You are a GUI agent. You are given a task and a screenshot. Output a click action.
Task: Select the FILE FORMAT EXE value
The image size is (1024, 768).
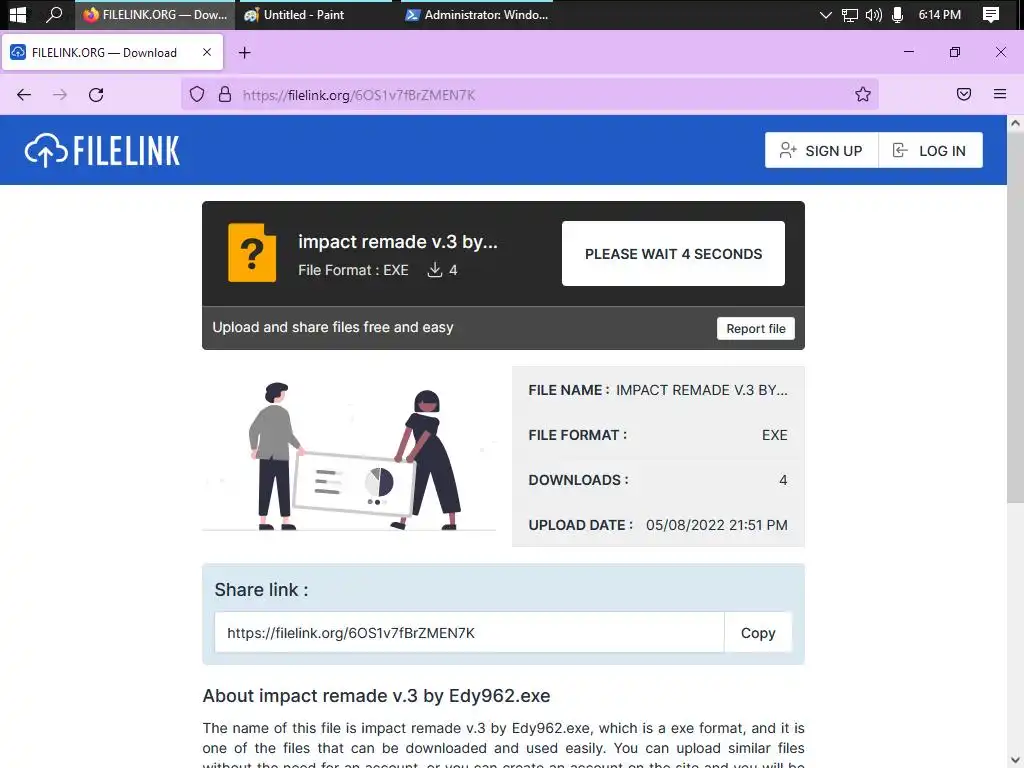point(775,435)
